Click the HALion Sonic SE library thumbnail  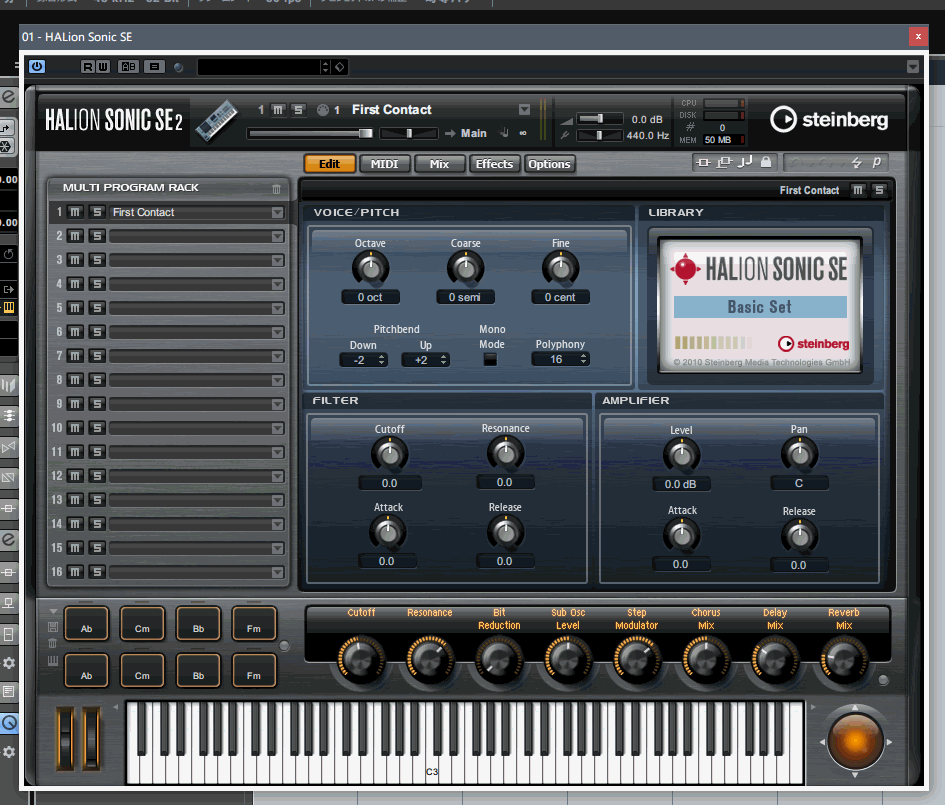(760, 305)
